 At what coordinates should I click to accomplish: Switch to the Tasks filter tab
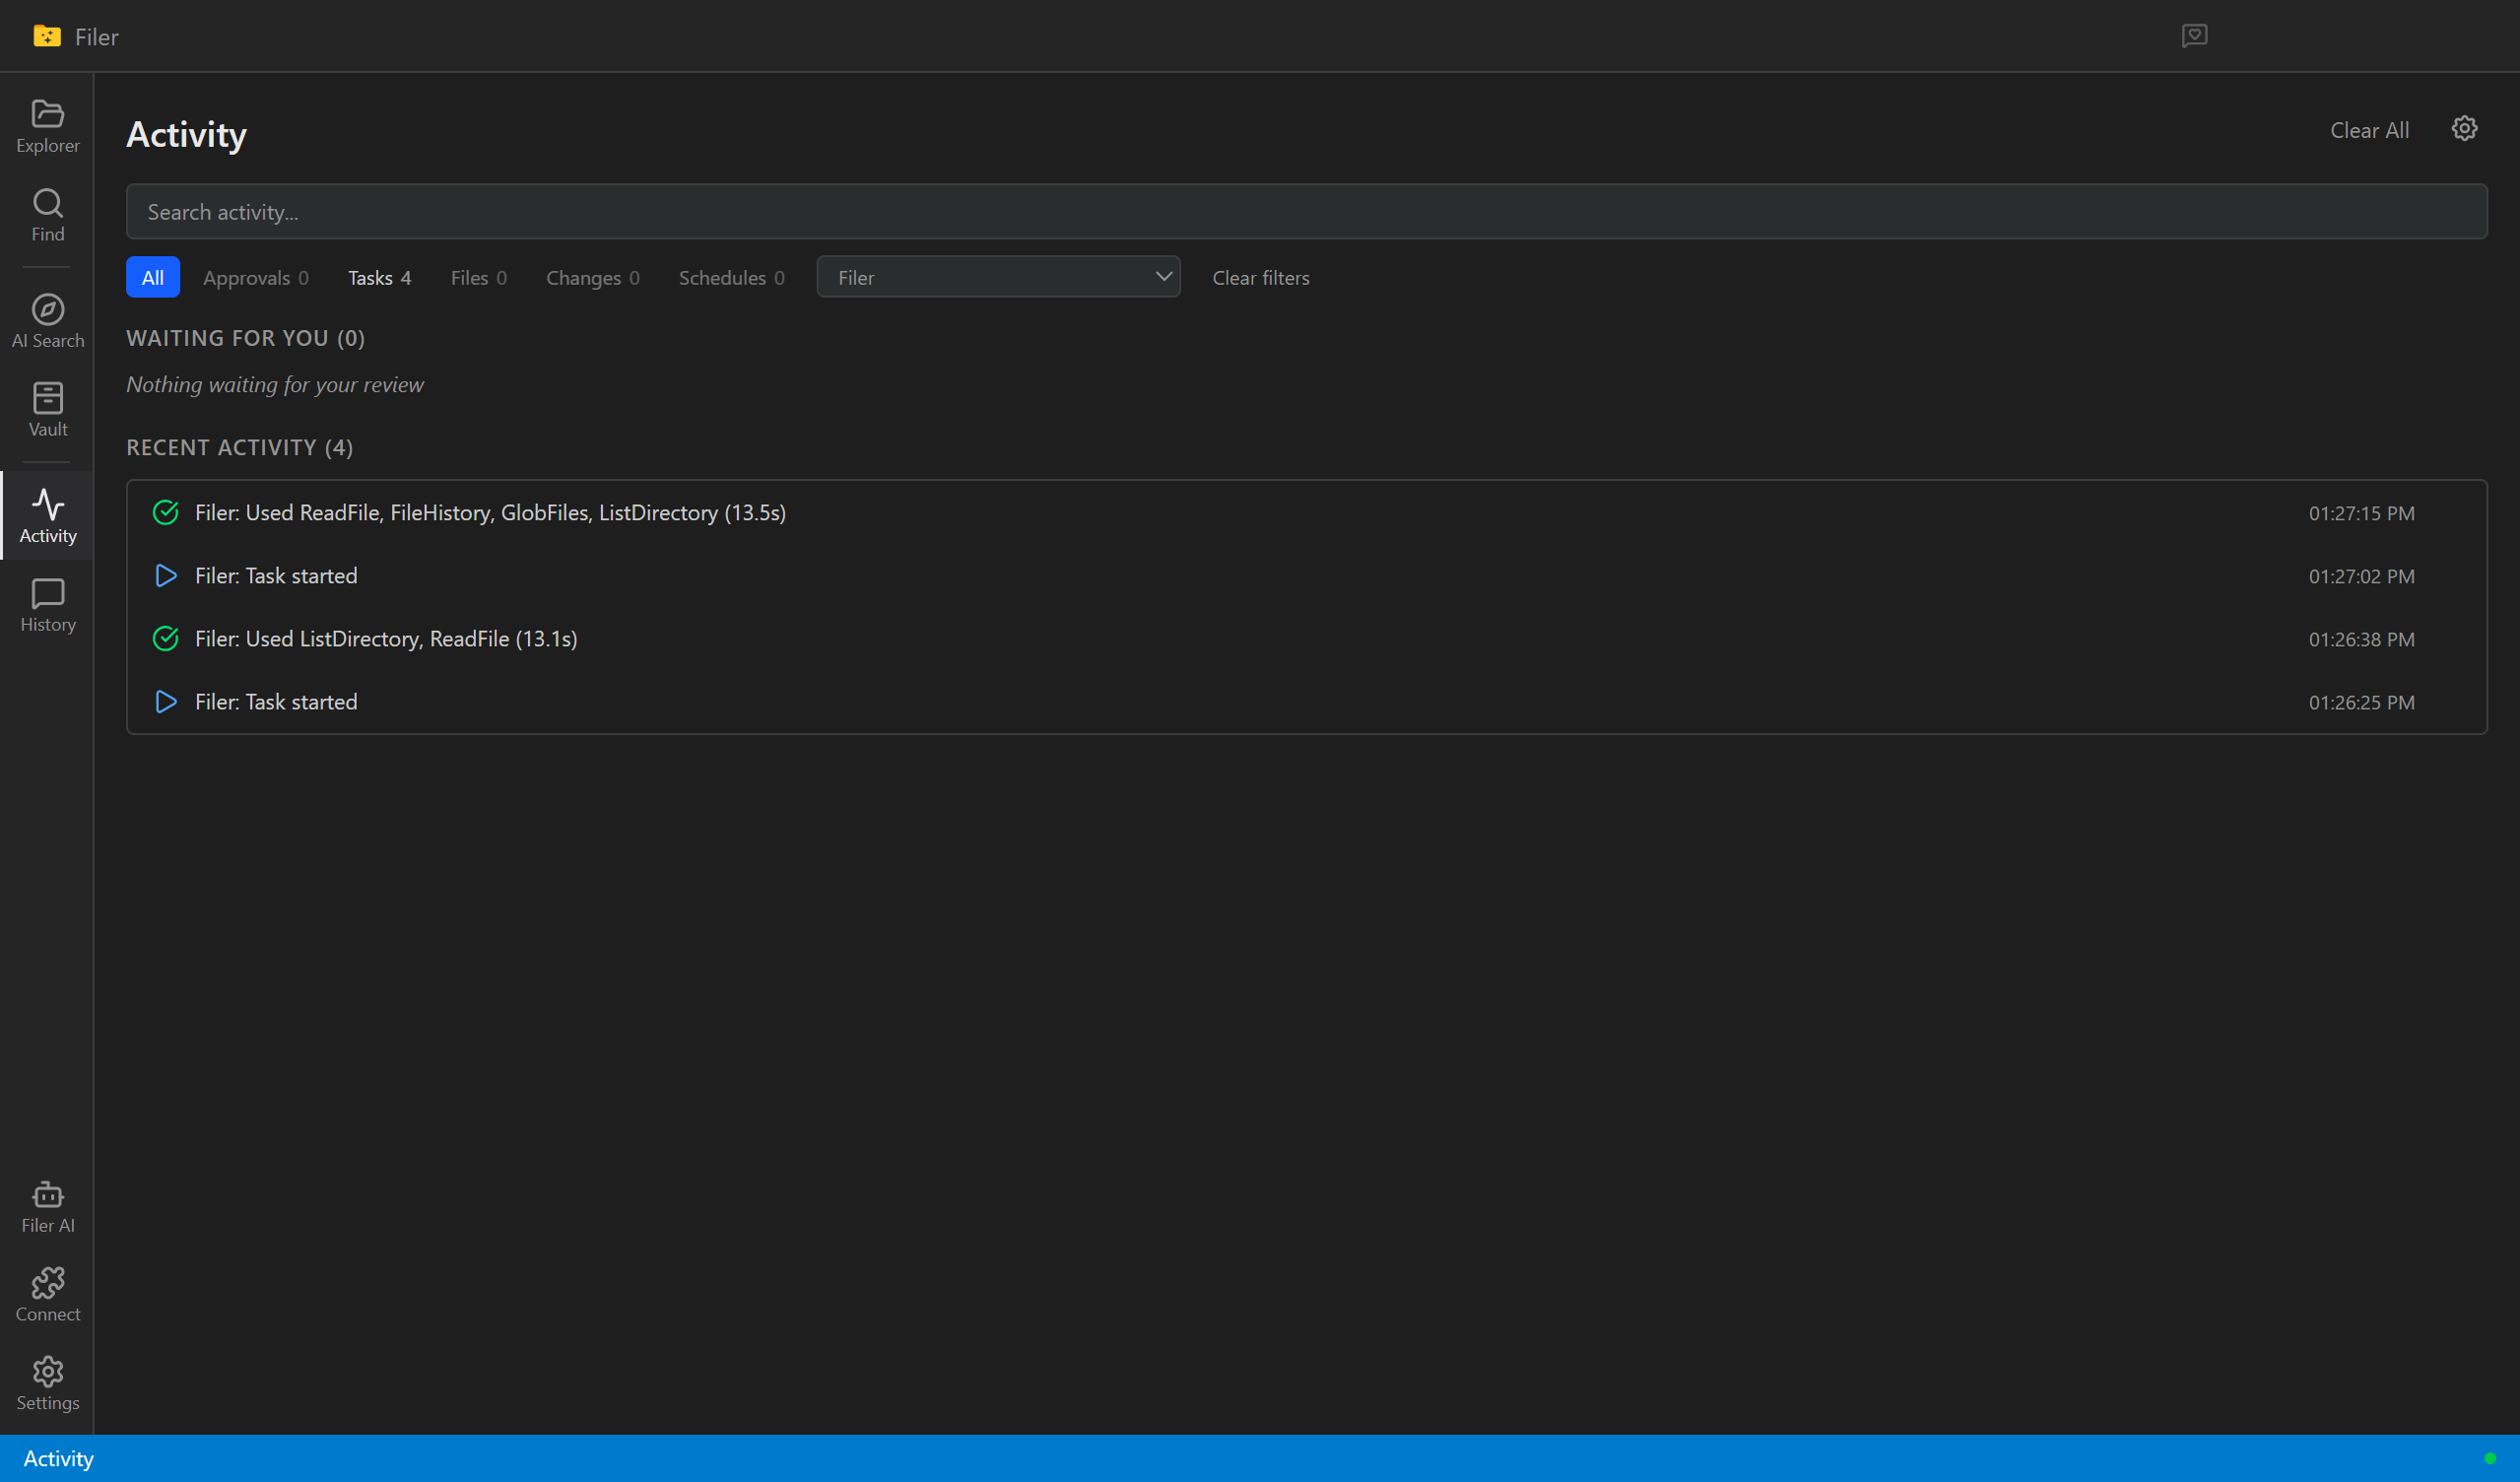click(x=379, y=278)
